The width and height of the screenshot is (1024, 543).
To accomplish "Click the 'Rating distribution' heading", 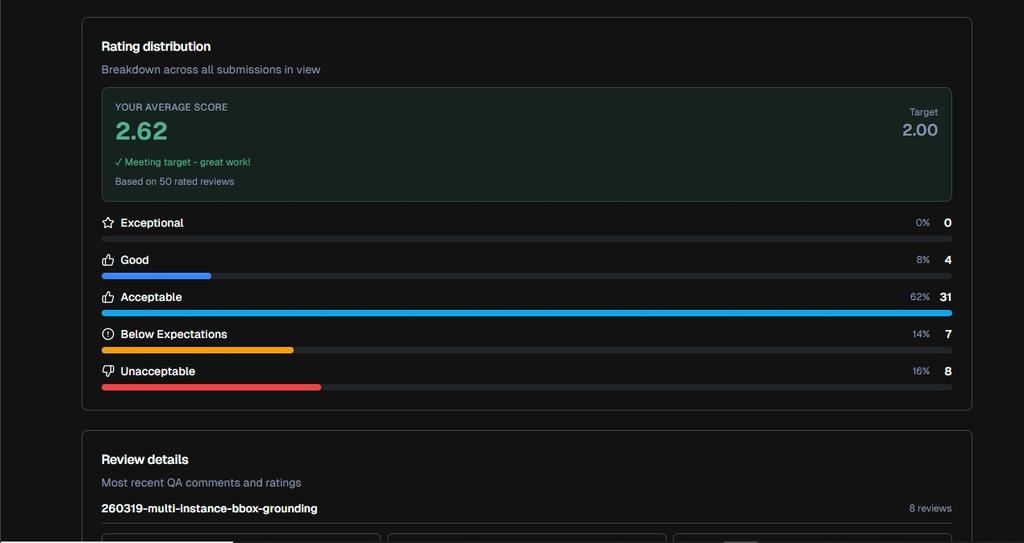I will [x=156, y=46].
